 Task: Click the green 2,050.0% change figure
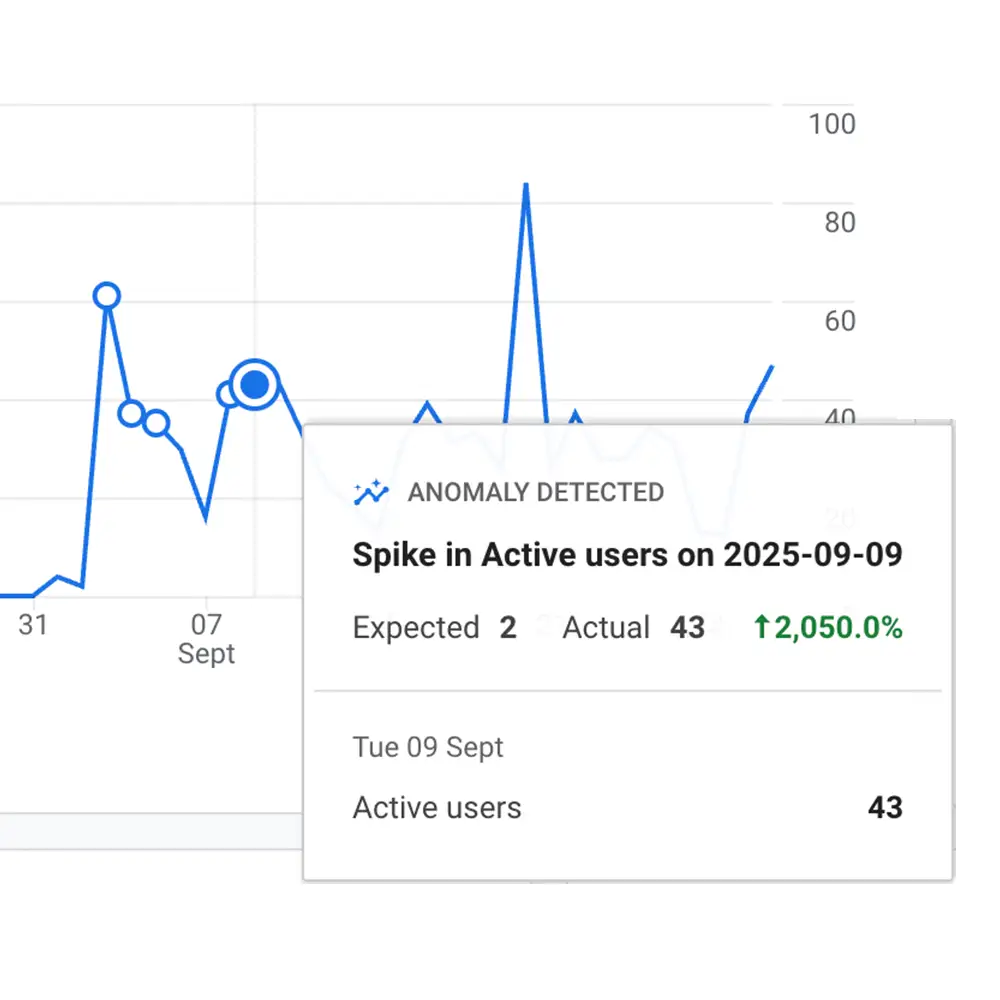point(838,628)
